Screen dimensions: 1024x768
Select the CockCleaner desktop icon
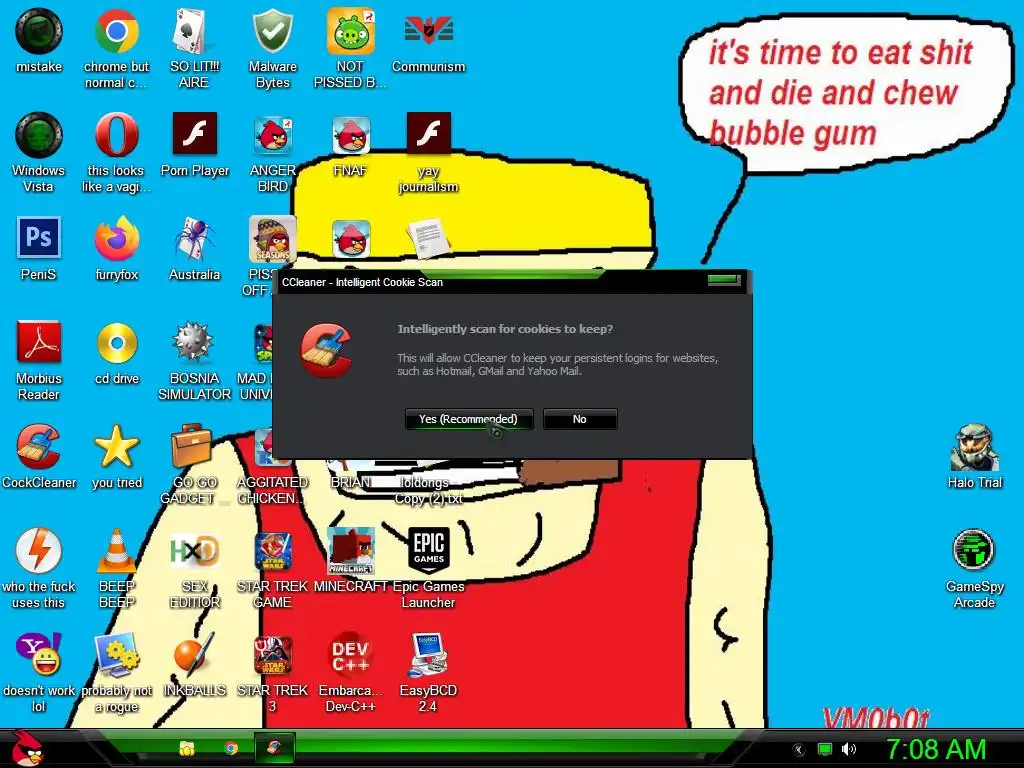(x=39, y=456)
